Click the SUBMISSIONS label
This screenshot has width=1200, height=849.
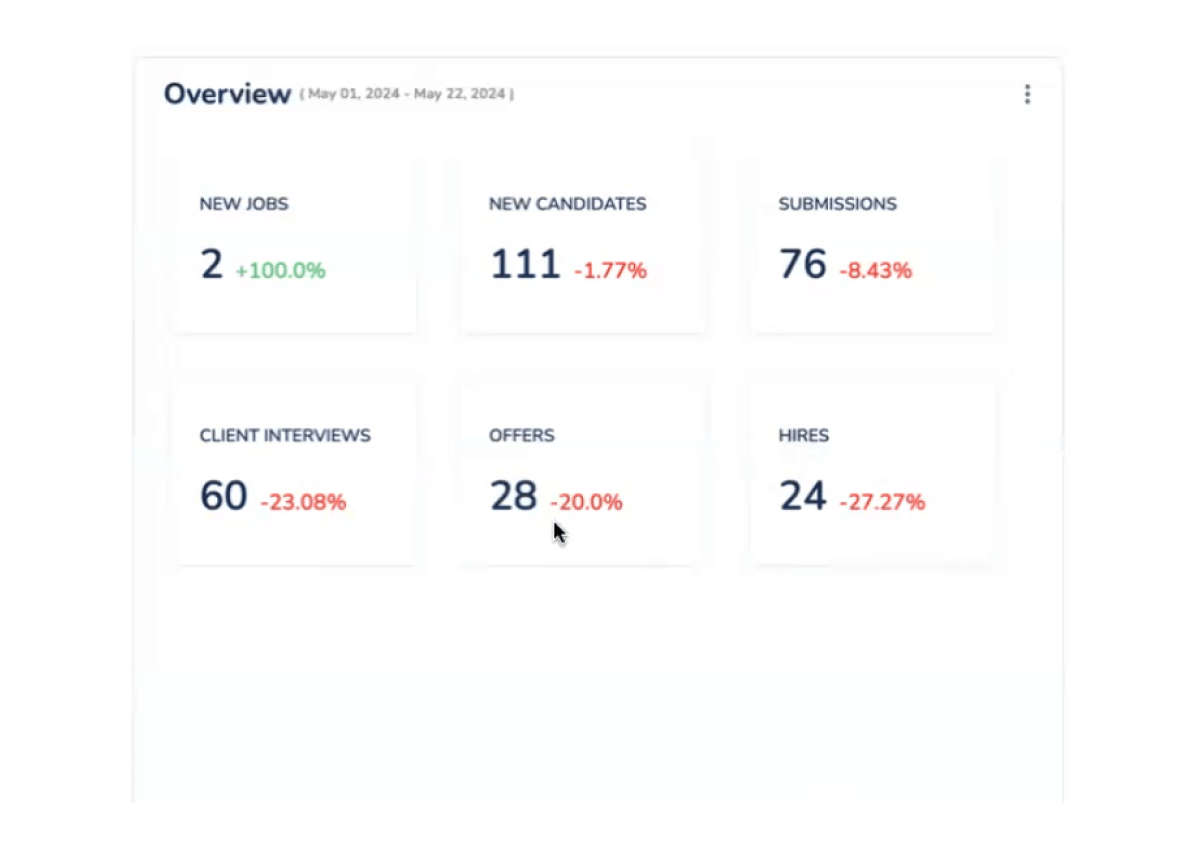pyautogui.click(x=837, y=204)
